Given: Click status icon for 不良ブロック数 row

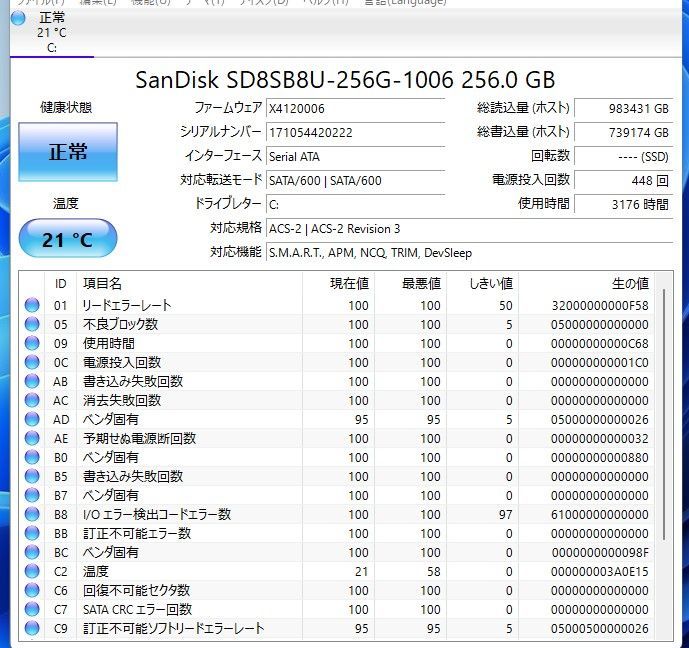Looking at the screenshot, I should pos(32,324).
